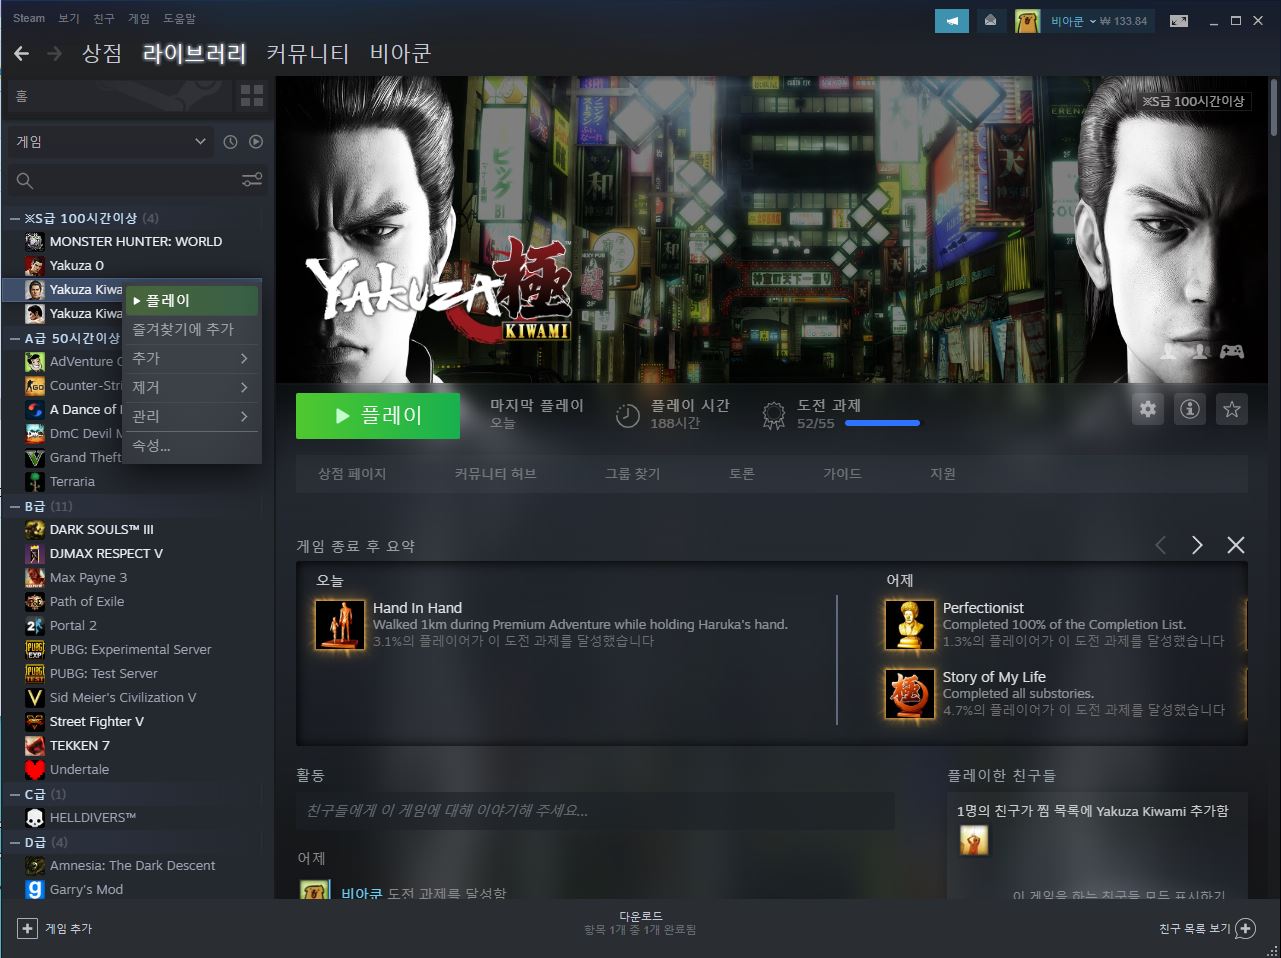This screenshot has width=1281, height=958.
Task: Click the Story of My Life achievement icon
Action: pyautogui.click(x=910, y=693)
